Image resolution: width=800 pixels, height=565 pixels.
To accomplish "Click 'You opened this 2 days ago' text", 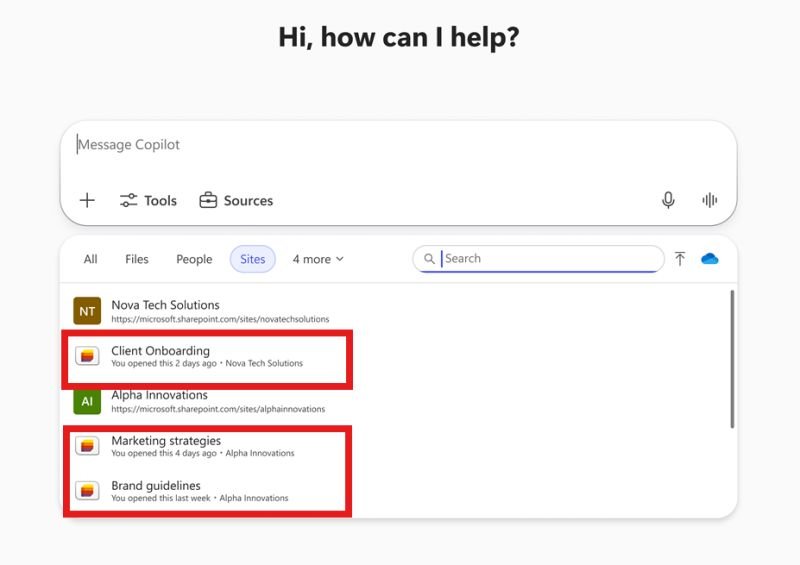I will (164, 363).
